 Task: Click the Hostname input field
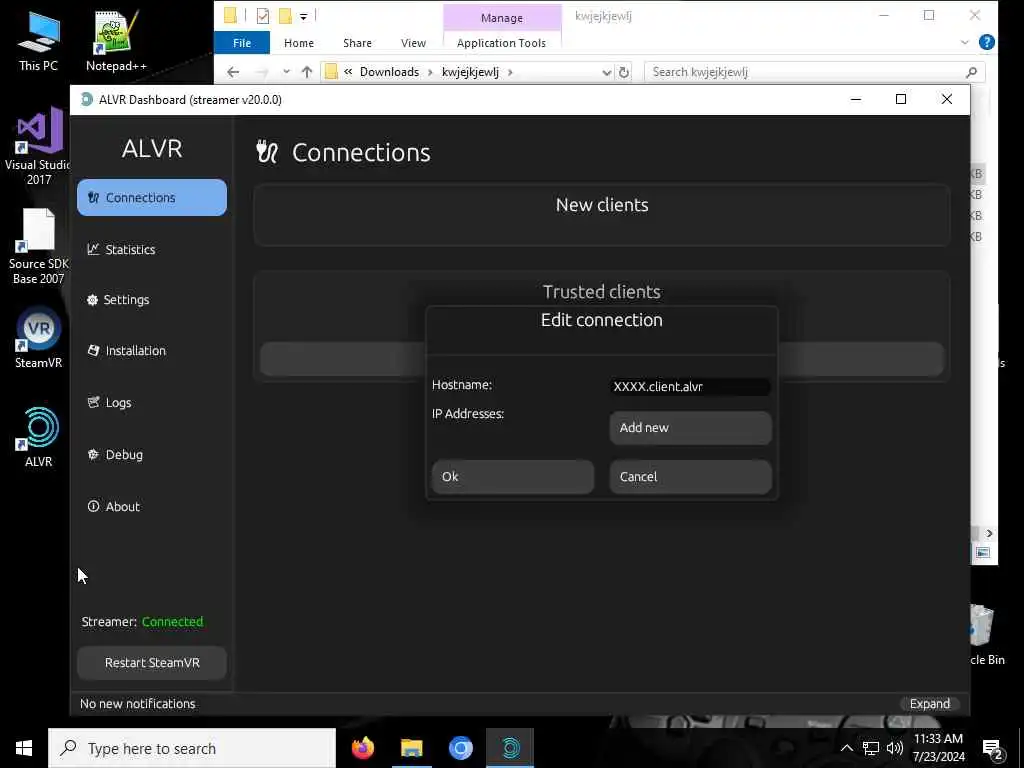tap(690, 386)
